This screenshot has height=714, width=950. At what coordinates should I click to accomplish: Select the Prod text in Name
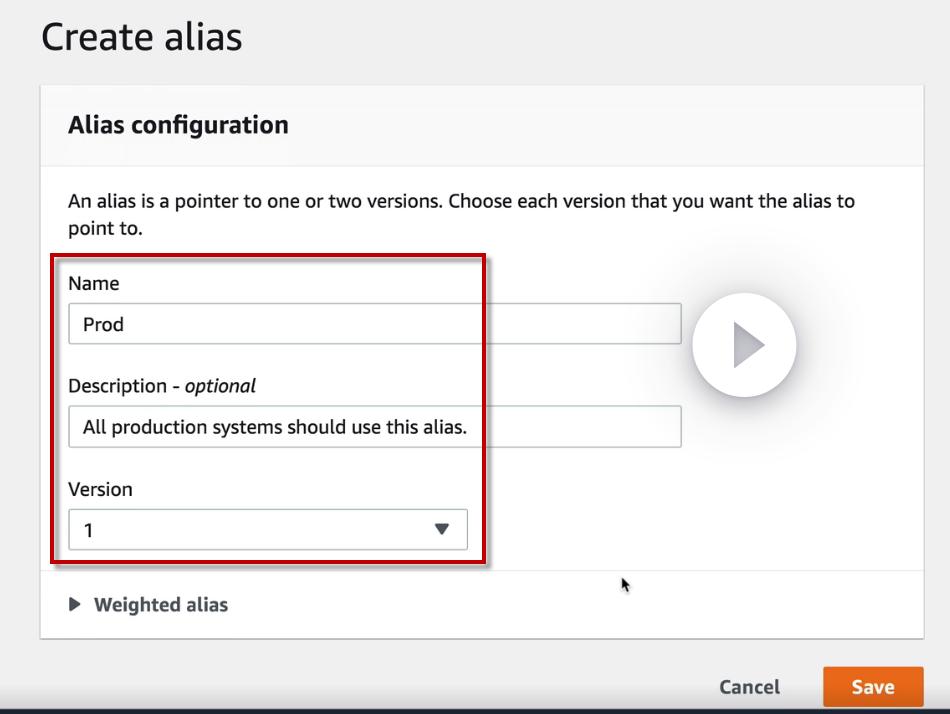pos(104,325)
